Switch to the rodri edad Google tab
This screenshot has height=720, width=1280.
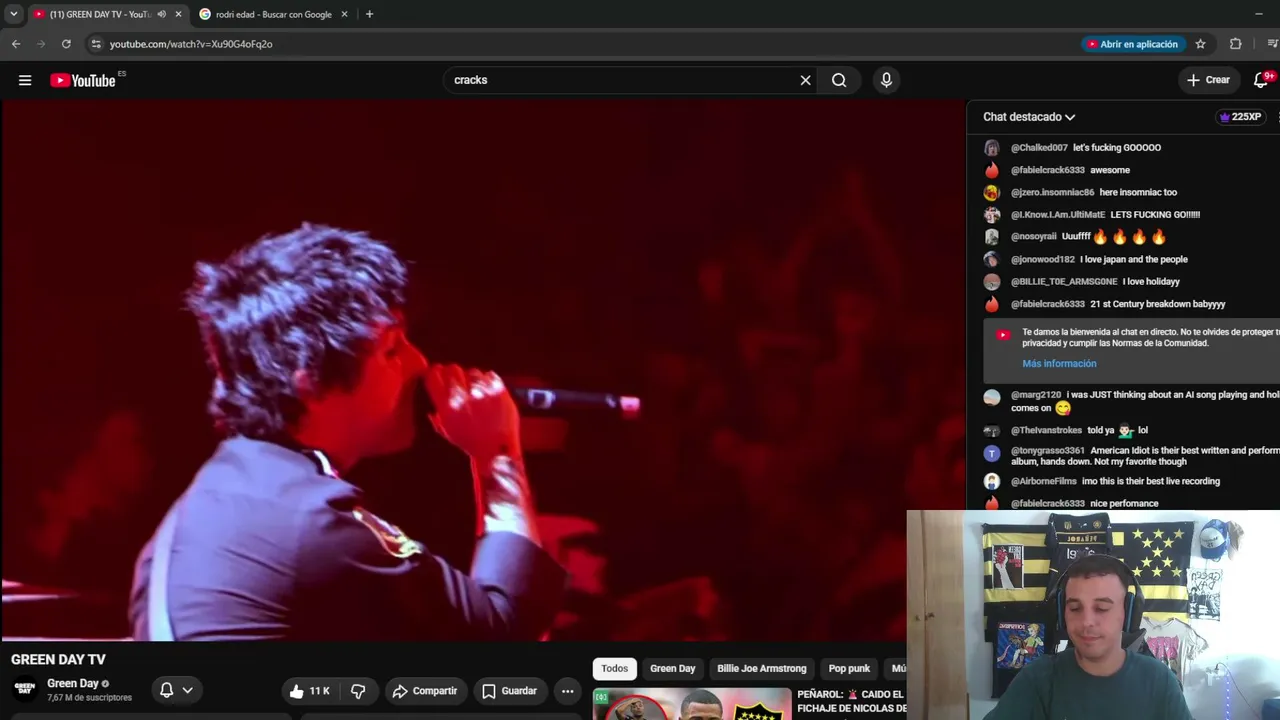tap(273, 14)
